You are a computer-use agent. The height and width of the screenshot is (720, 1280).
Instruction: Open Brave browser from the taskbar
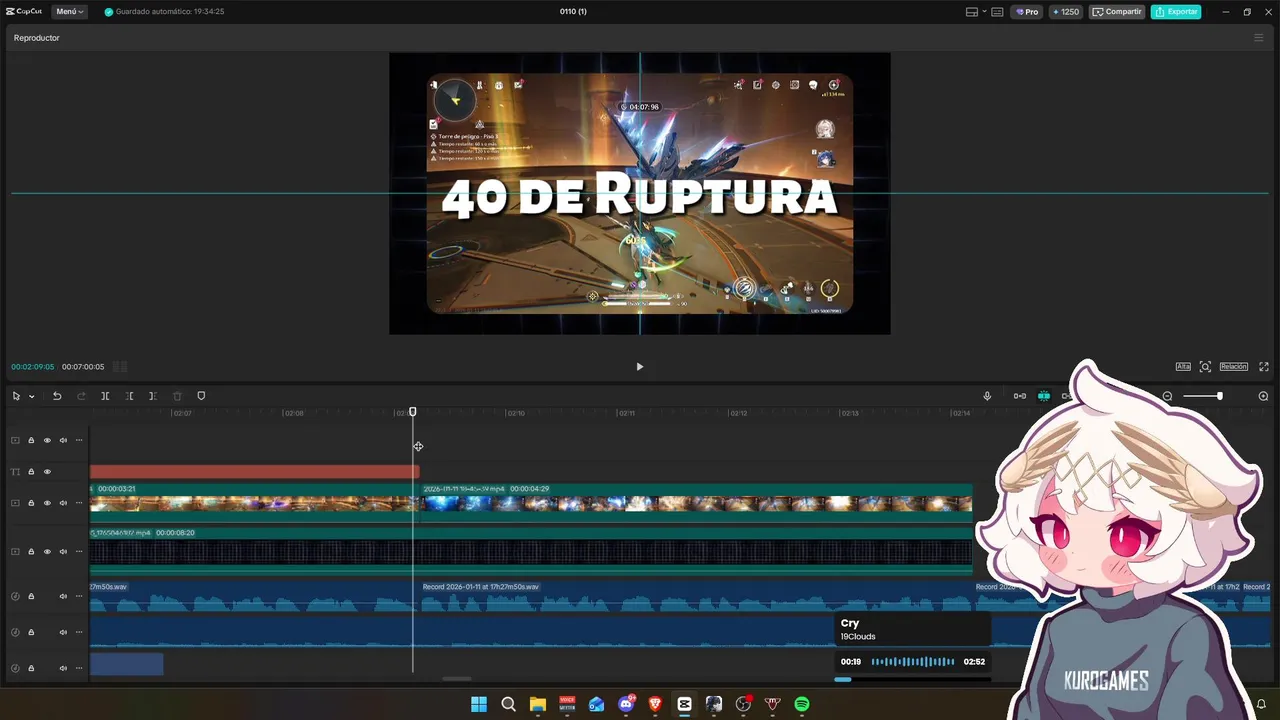point(655,704)
